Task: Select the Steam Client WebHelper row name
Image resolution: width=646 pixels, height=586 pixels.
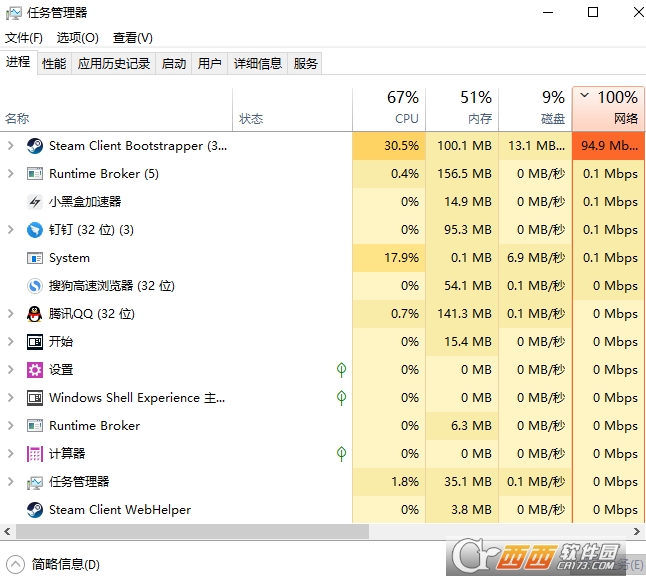Action: 120,510
